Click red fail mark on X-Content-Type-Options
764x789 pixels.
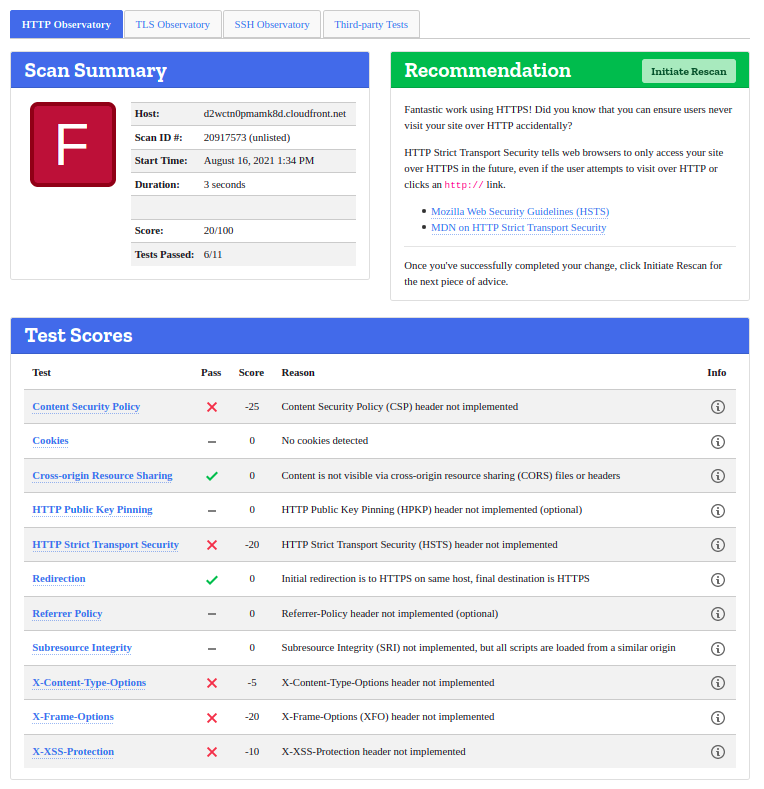pos(212,683)
